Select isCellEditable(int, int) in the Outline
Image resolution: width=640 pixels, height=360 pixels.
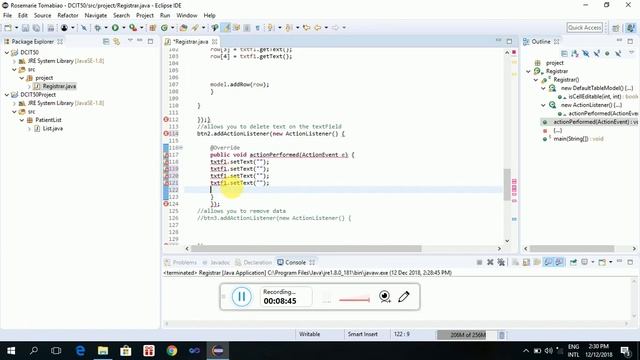coord(598,97)
